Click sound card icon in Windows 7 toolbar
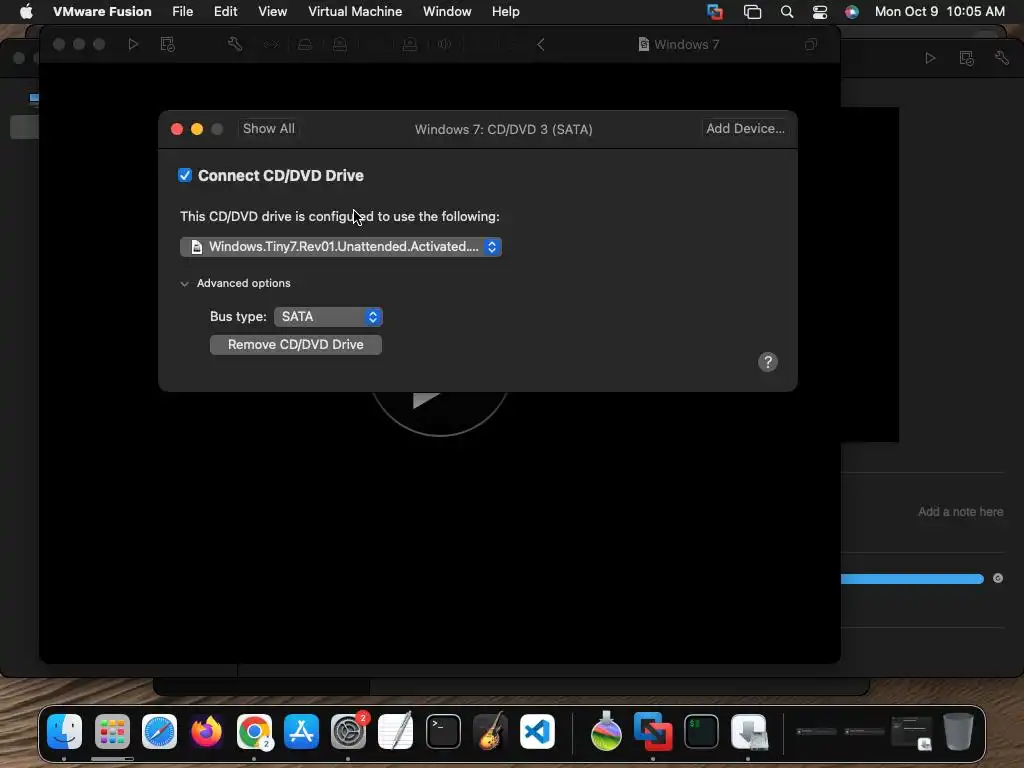Image resolution: width=1024 pixels, height=768 pixels. coord(445,44)
